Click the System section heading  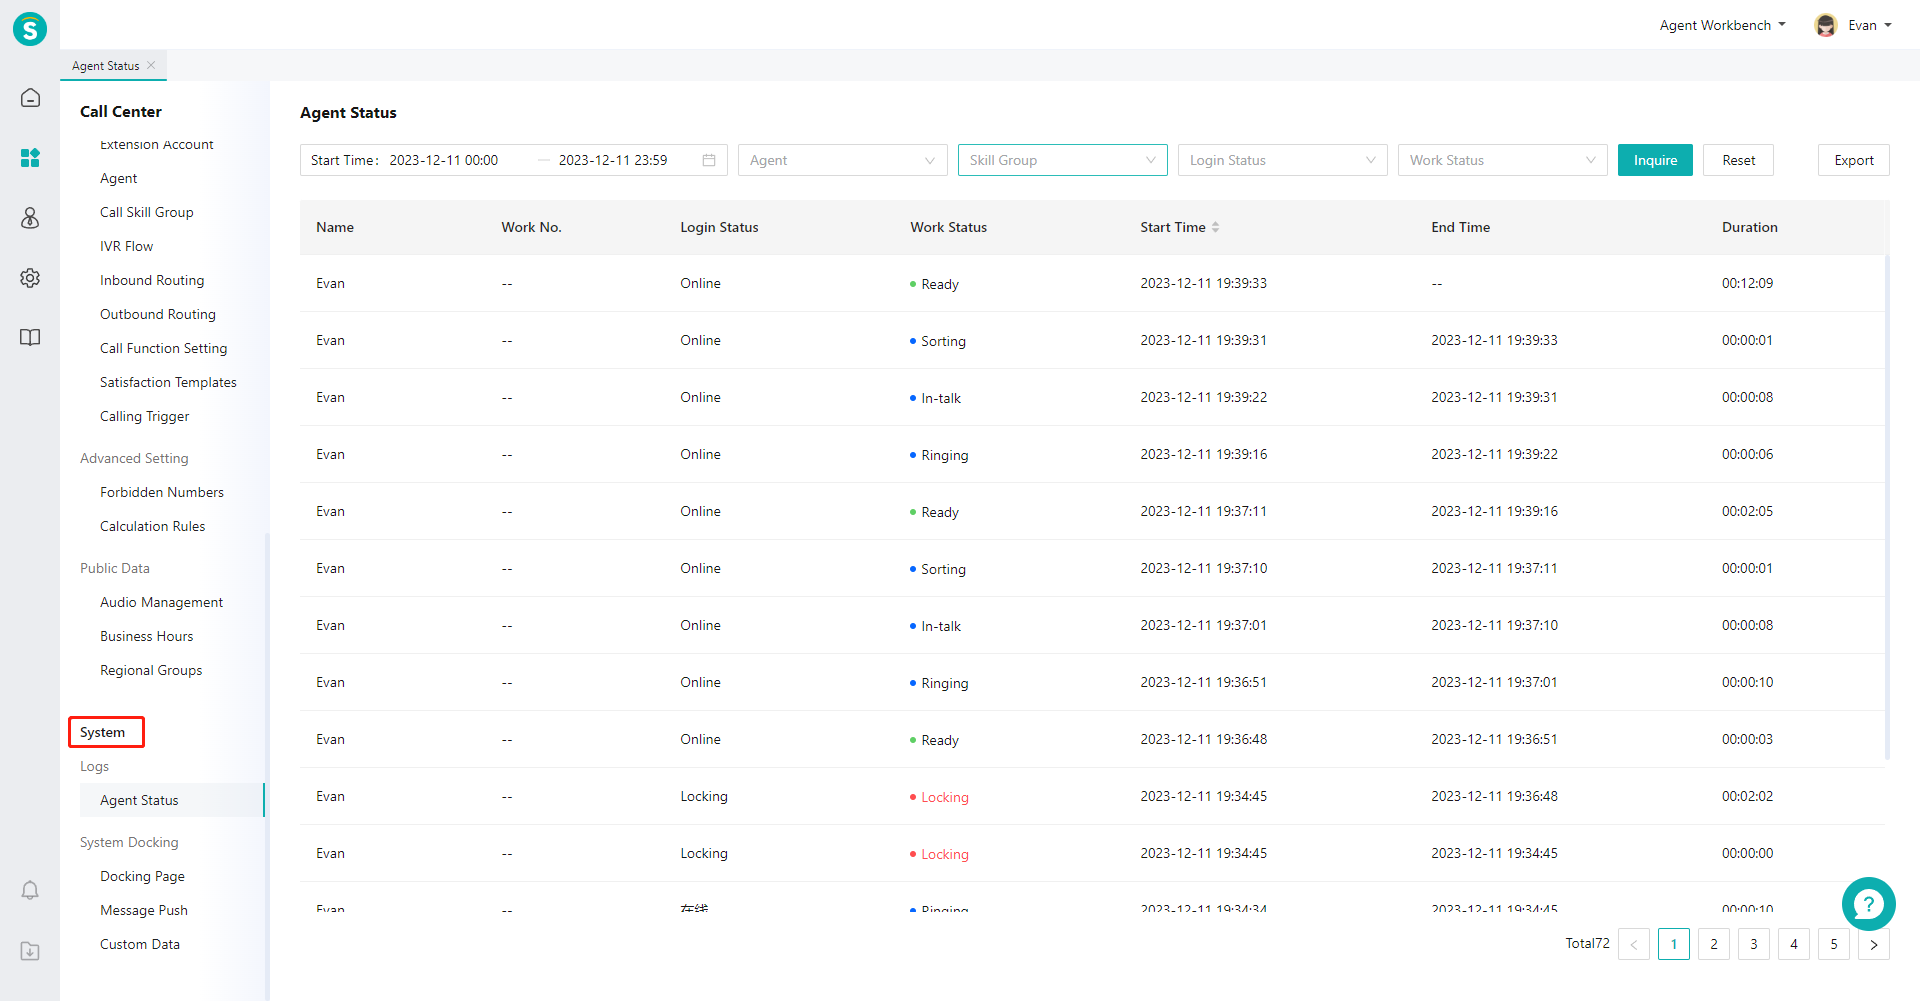102,732
